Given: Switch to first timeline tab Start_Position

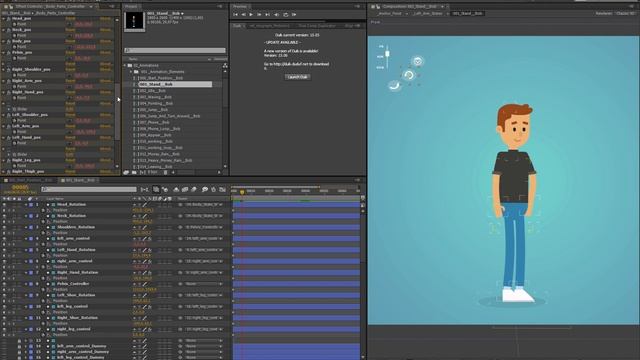Looking at the screenshot, I should click(x=30, y=180).
